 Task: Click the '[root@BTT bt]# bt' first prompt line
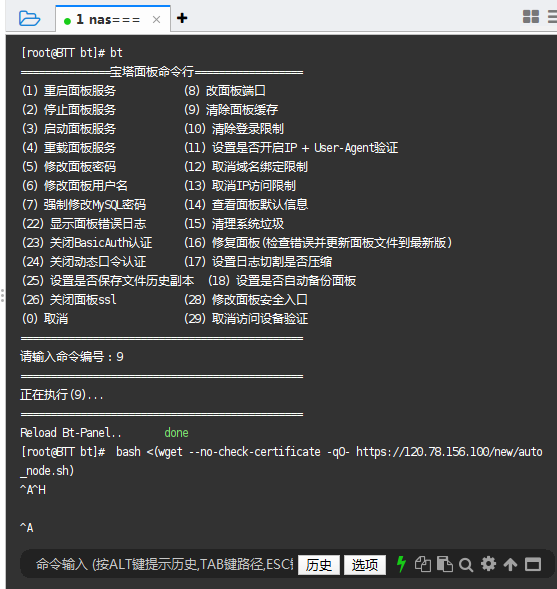[x=72, y=53]
